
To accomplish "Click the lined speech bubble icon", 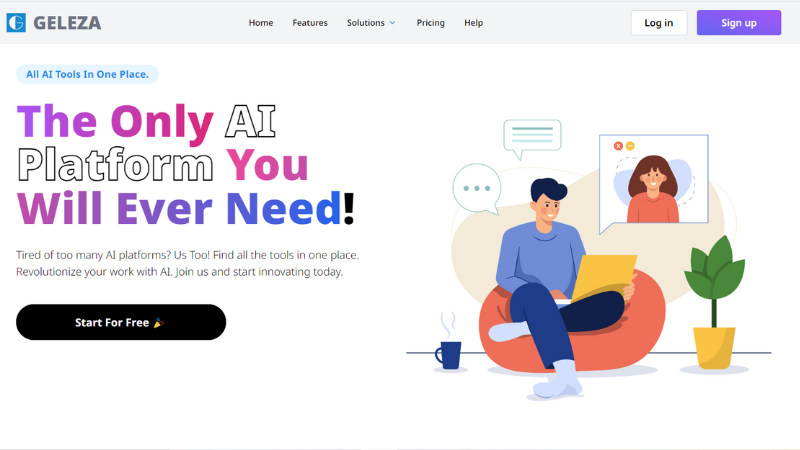I will (x=532, y=139).
